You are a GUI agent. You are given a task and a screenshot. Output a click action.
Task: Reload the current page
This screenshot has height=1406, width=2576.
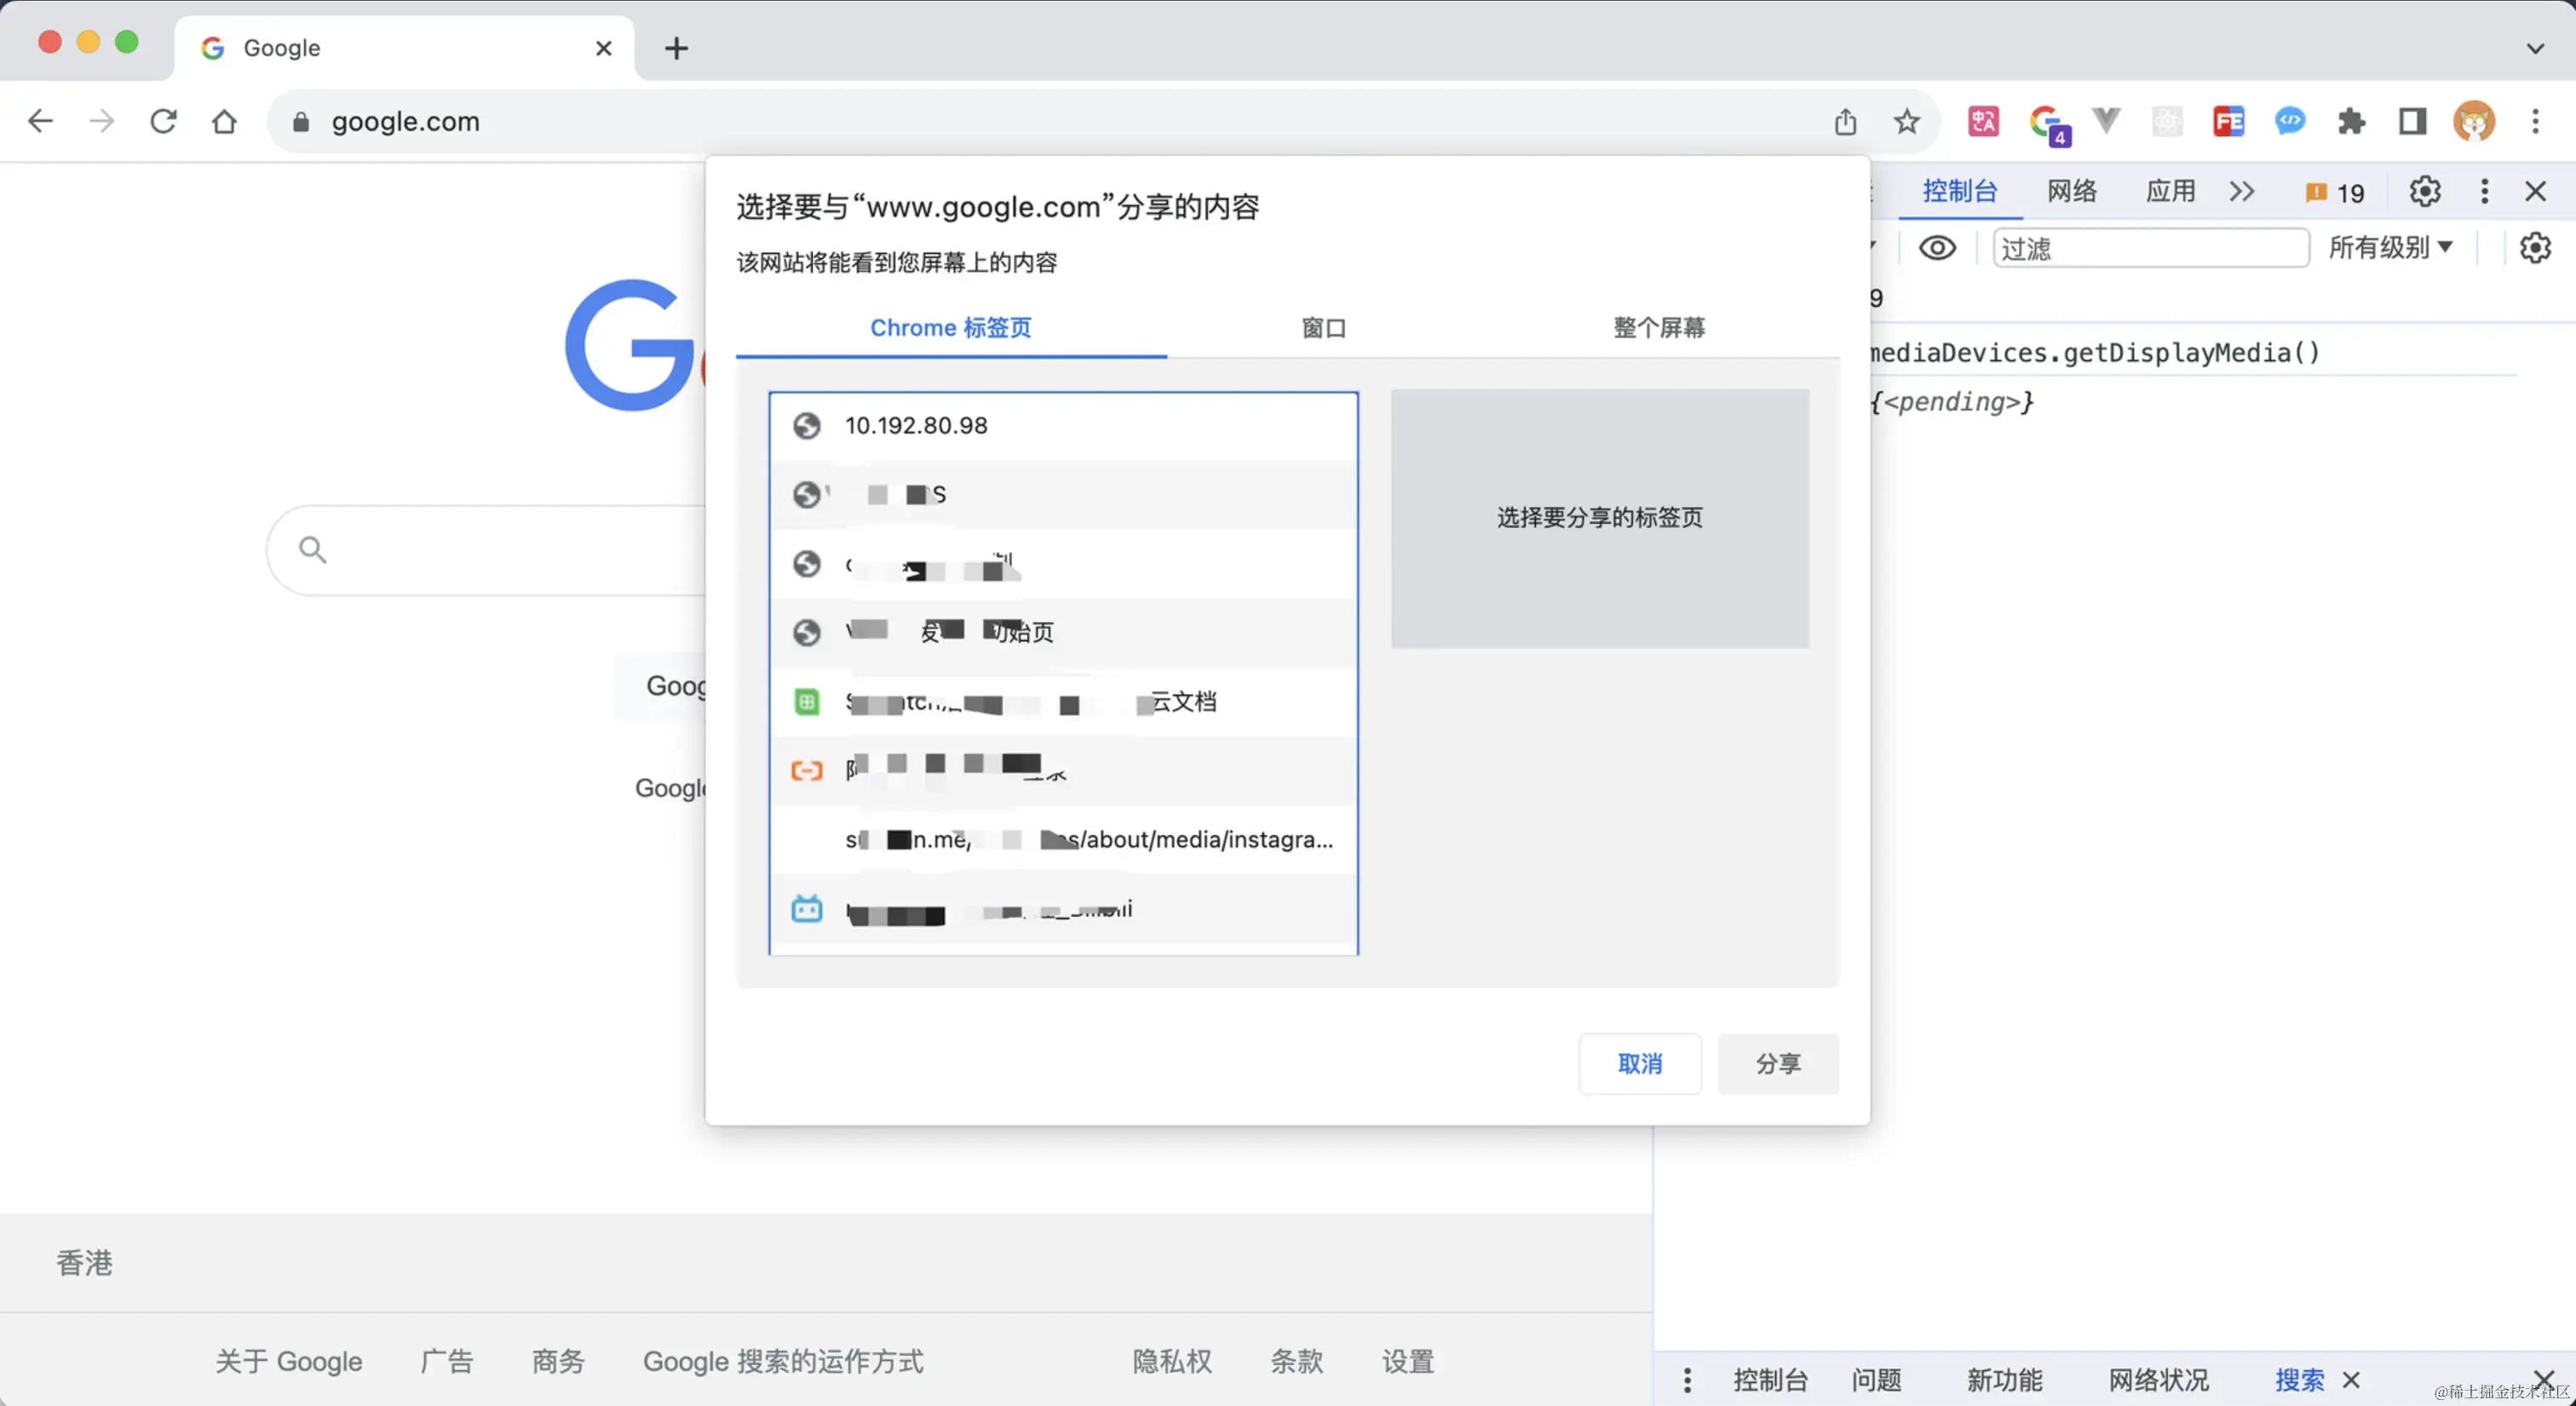163,122
